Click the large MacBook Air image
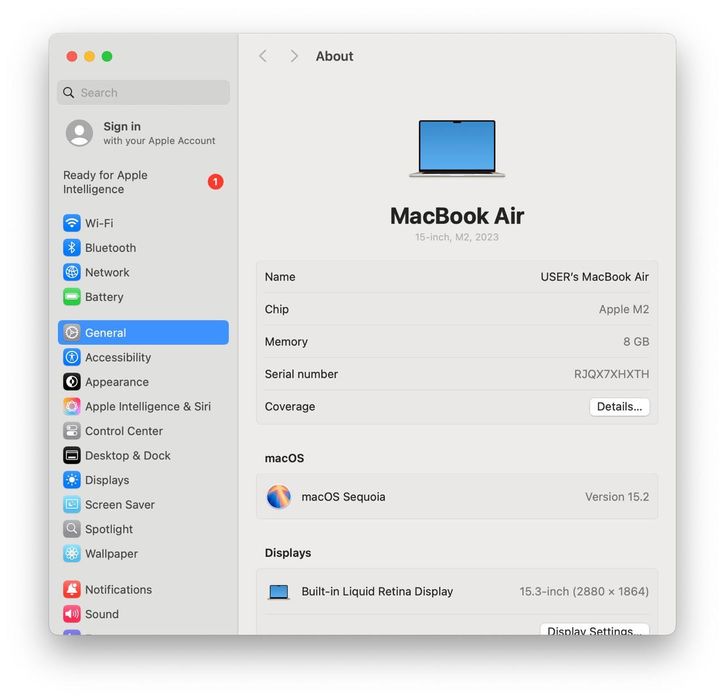Screen dimensions: 725x700 click(457, 148)
